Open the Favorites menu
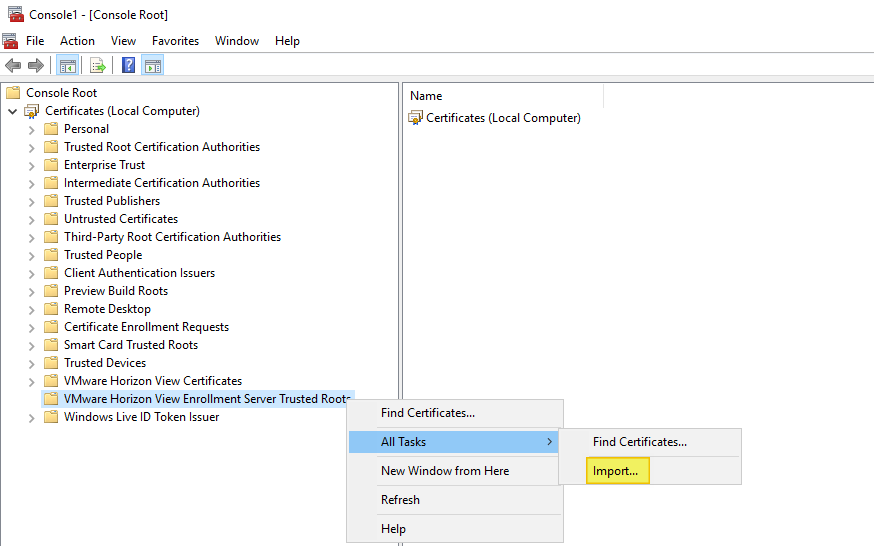The height and width of the screenshot is (546, 874). click(x=175, y=41)
